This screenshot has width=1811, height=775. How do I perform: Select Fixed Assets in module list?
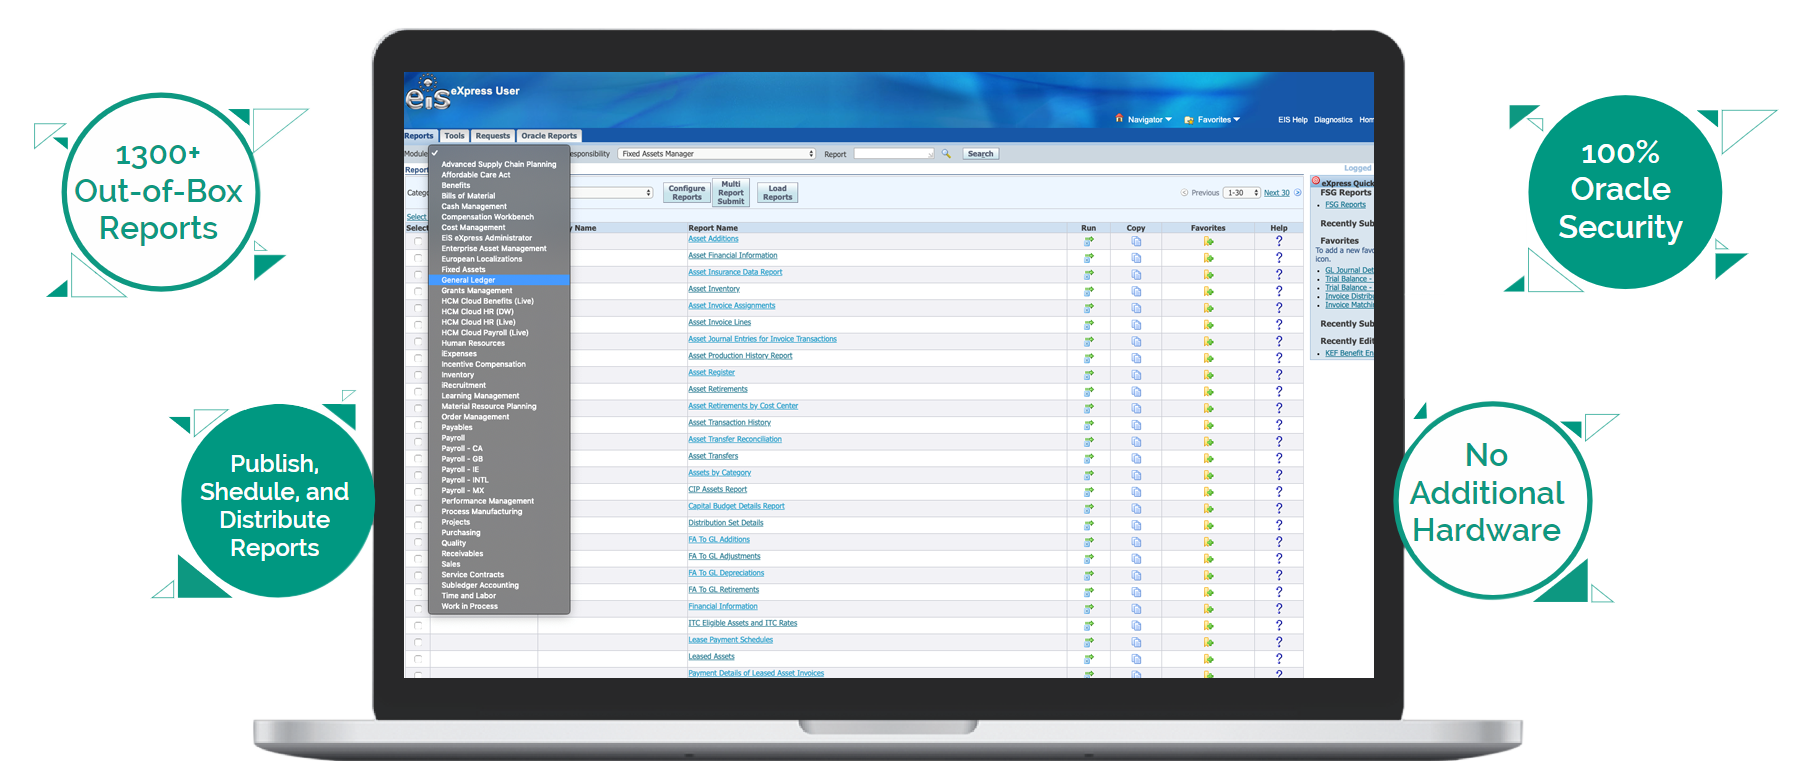coord(499,270)
